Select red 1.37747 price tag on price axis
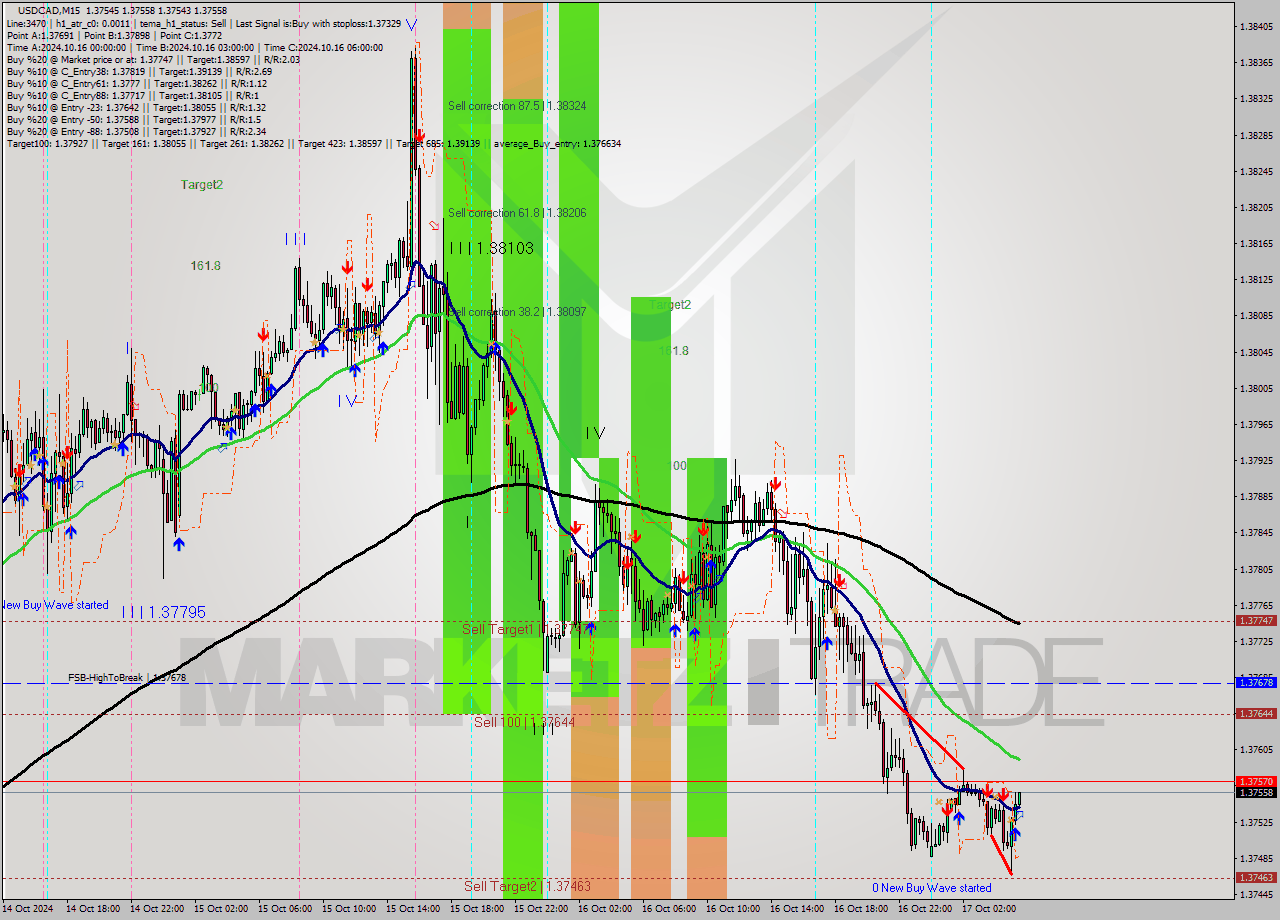This screenshot has width=1280, height=920. tap(1256, 620)
